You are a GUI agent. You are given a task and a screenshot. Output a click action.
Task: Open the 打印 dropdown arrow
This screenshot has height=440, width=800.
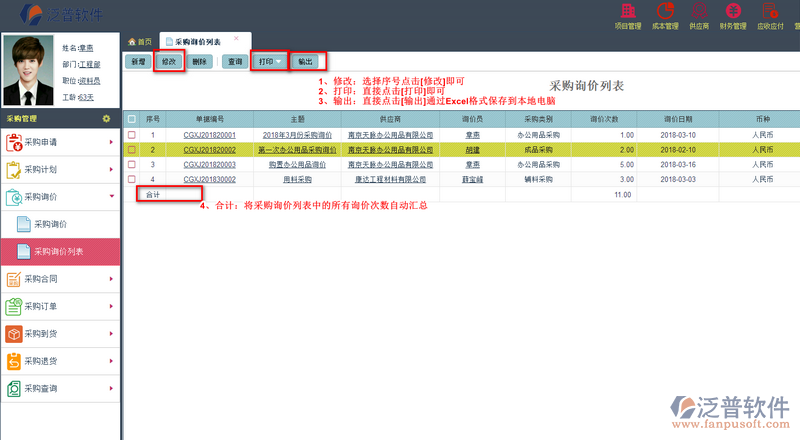coord(279,62)
